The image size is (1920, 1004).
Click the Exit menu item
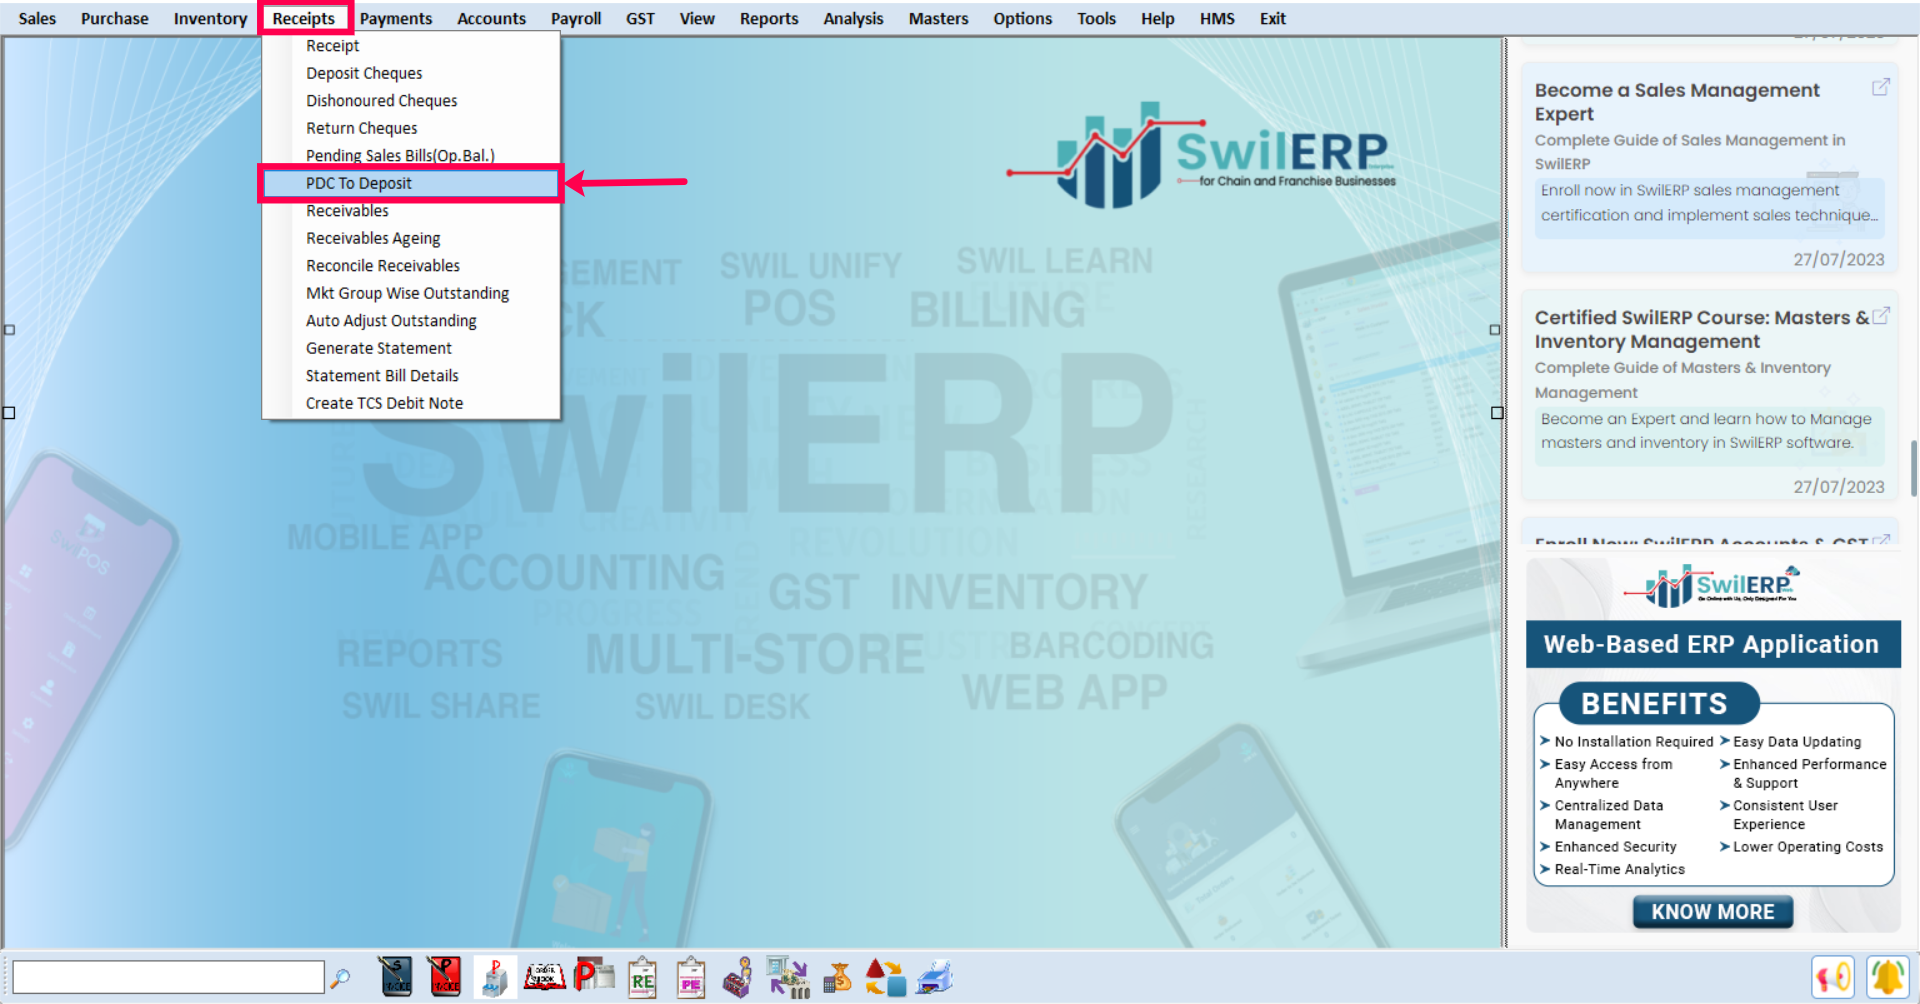pos(1272,18)
